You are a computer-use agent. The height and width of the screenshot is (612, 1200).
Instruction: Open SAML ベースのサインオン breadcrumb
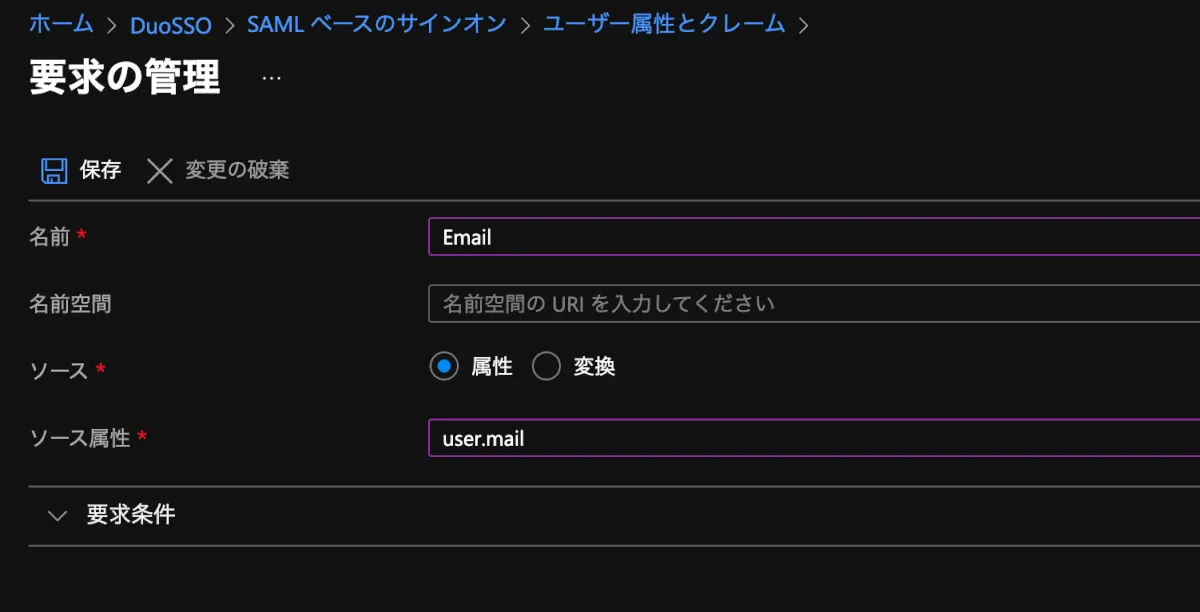click(377, 24)
